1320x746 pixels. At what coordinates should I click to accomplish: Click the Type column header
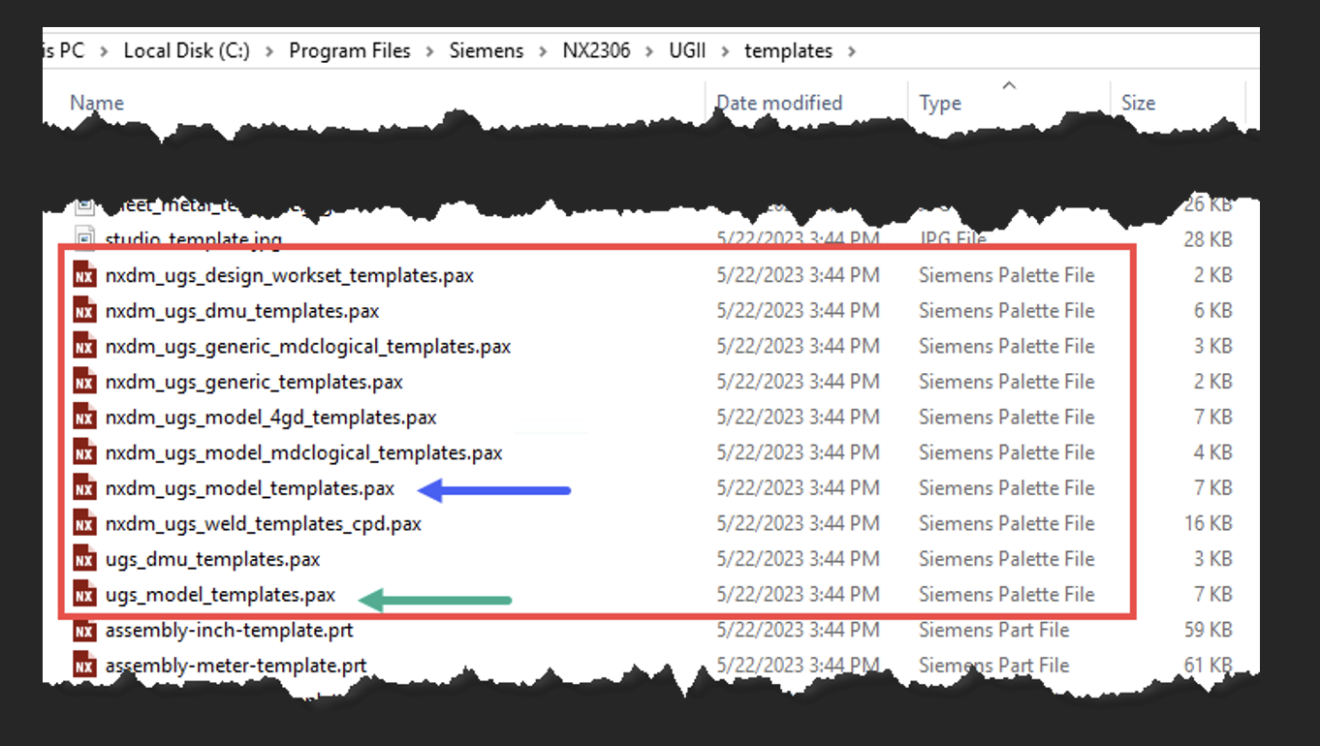pos(940,103)
